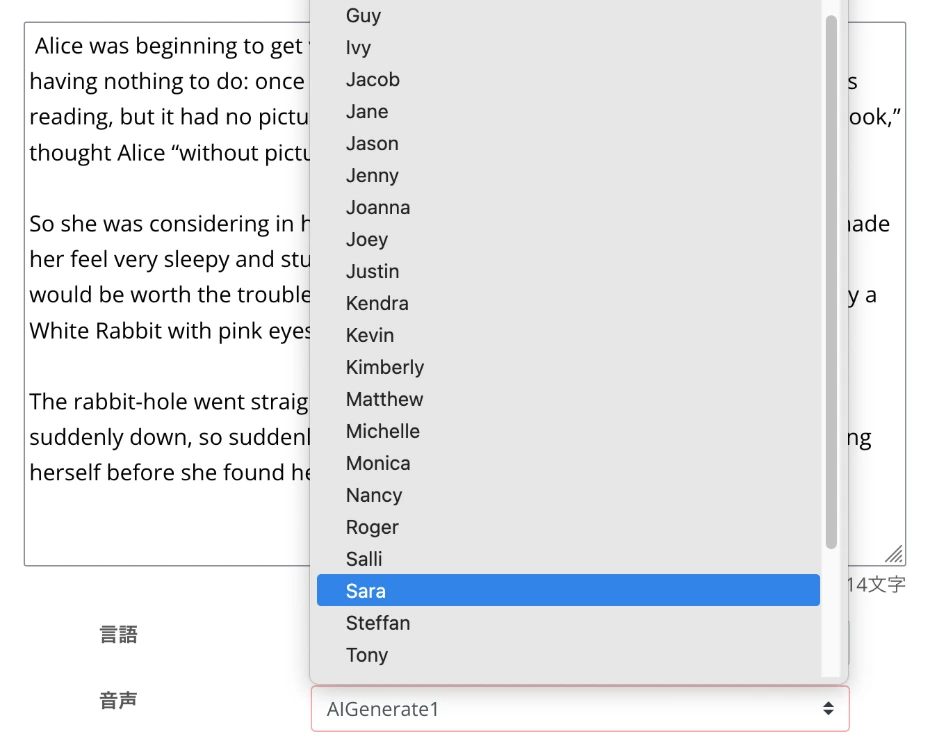Choose the Nancy voice
Screen dimensions: 930x750
568,496
